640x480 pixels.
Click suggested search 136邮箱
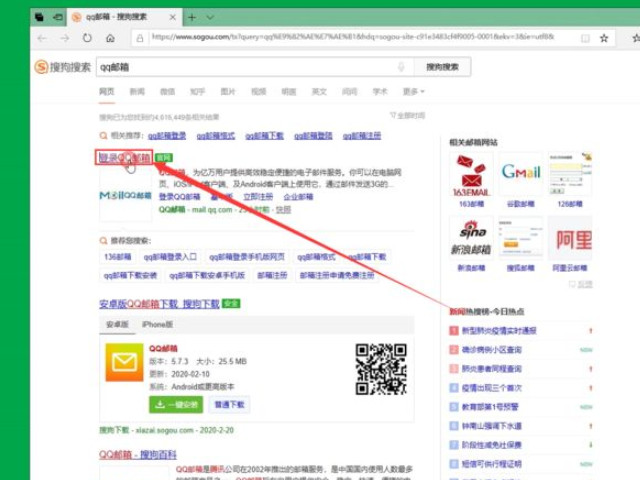click(x=118, y=257)
